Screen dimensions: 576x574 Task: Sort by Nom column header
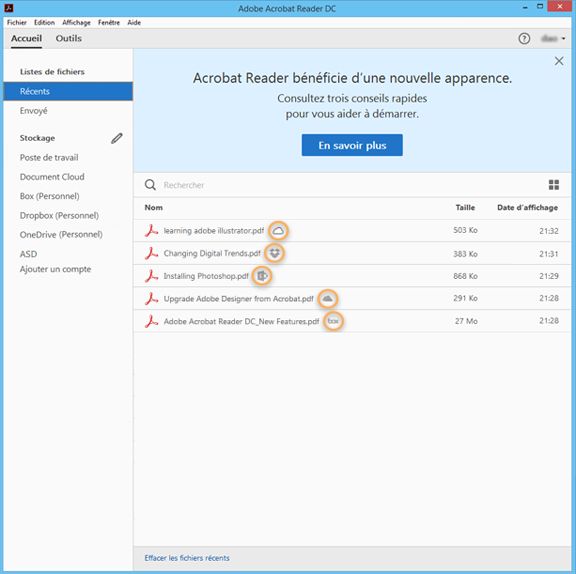click(154, 207)
